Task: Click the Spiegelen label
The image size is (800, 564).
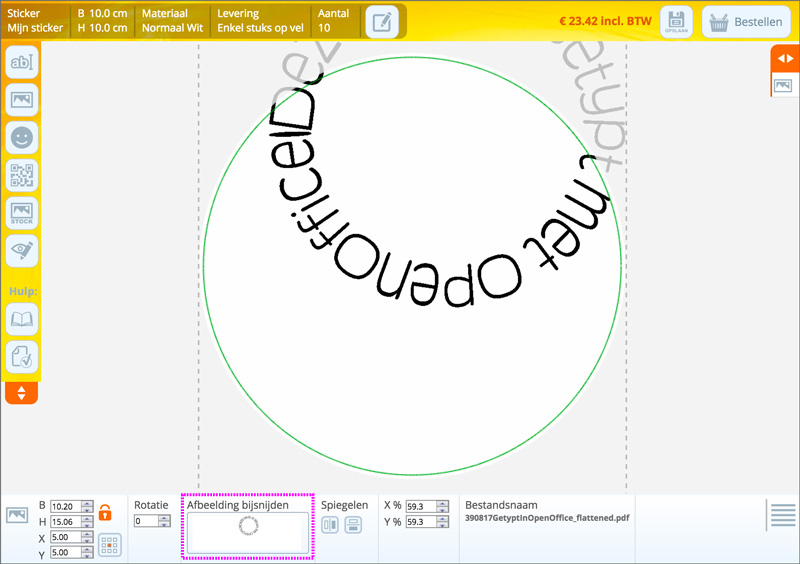Action: [x=344, y=505]
